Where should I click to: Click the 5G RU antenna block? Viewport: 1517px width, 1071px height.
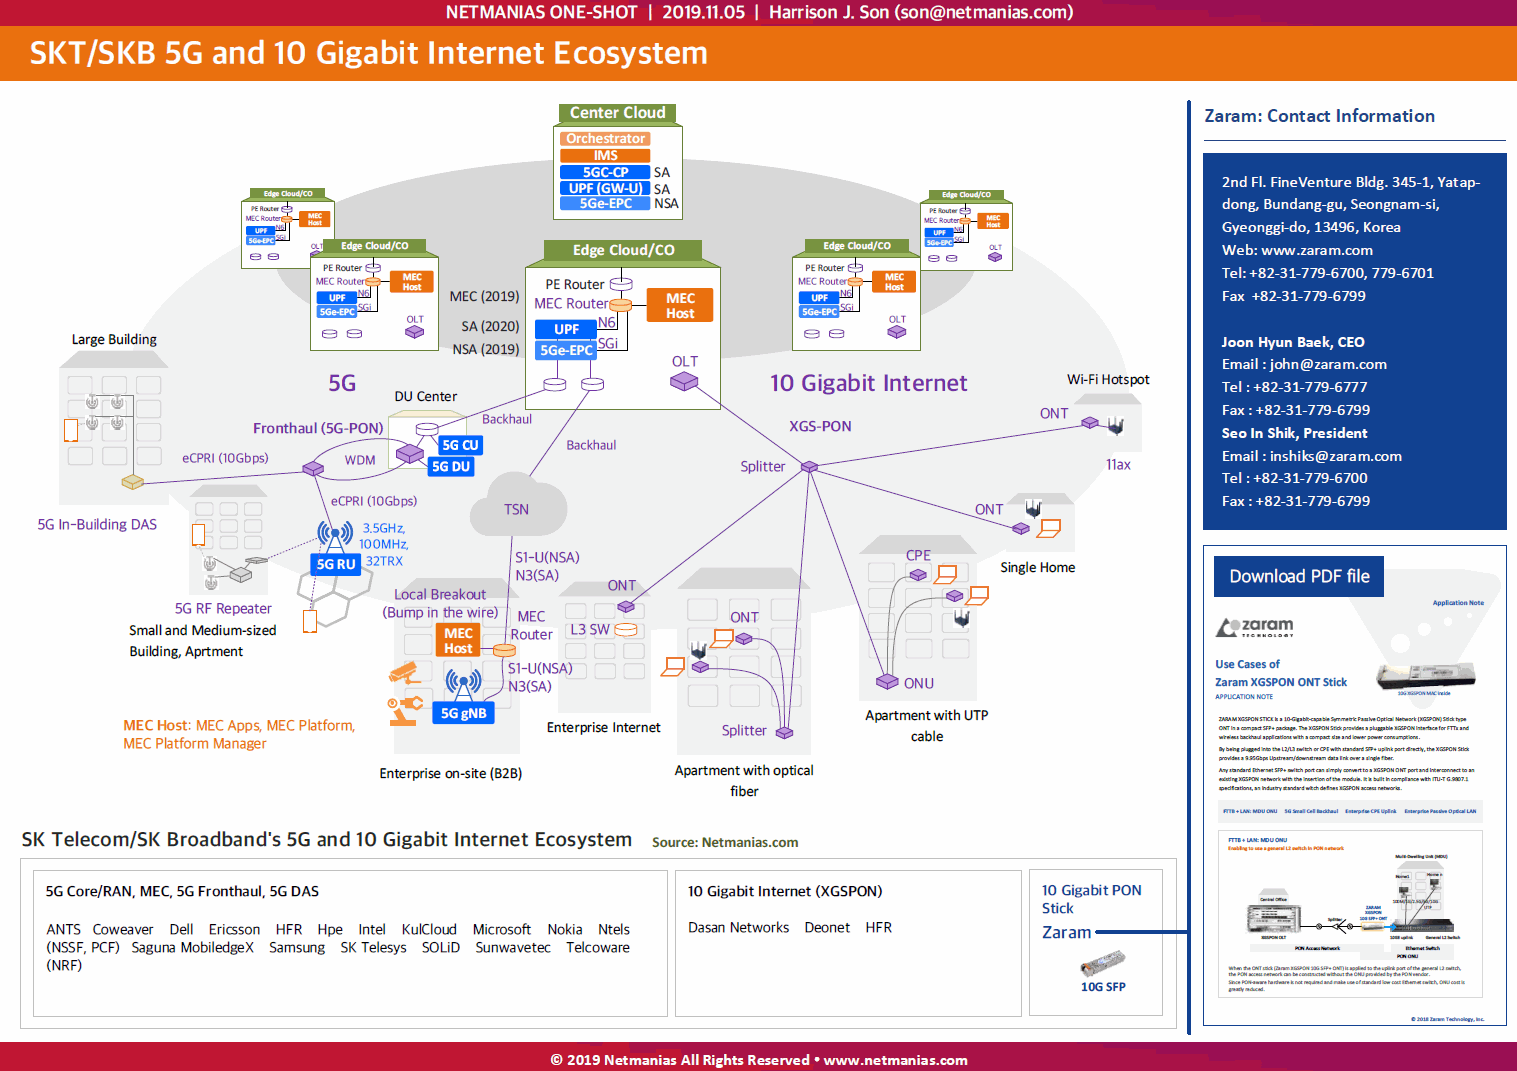tap(335, 564)
